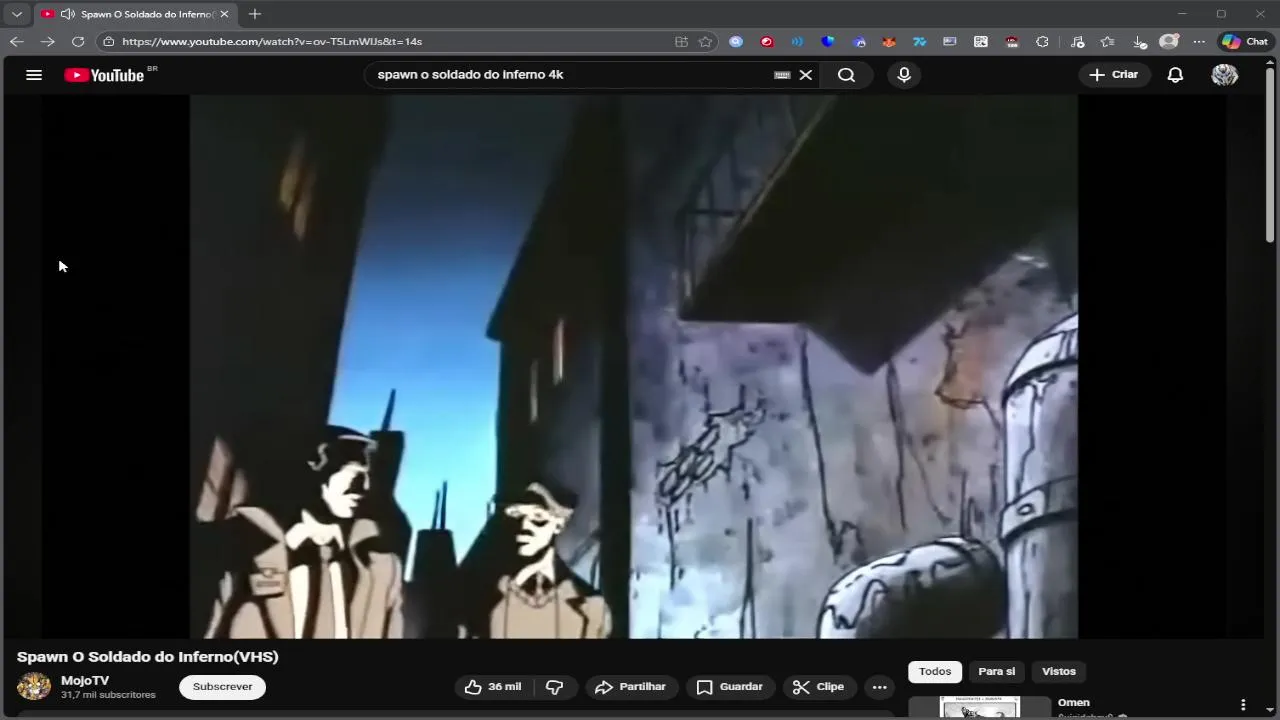Open the browser Favorites list icon
1280x720 pixels.
click(1108, 42)
